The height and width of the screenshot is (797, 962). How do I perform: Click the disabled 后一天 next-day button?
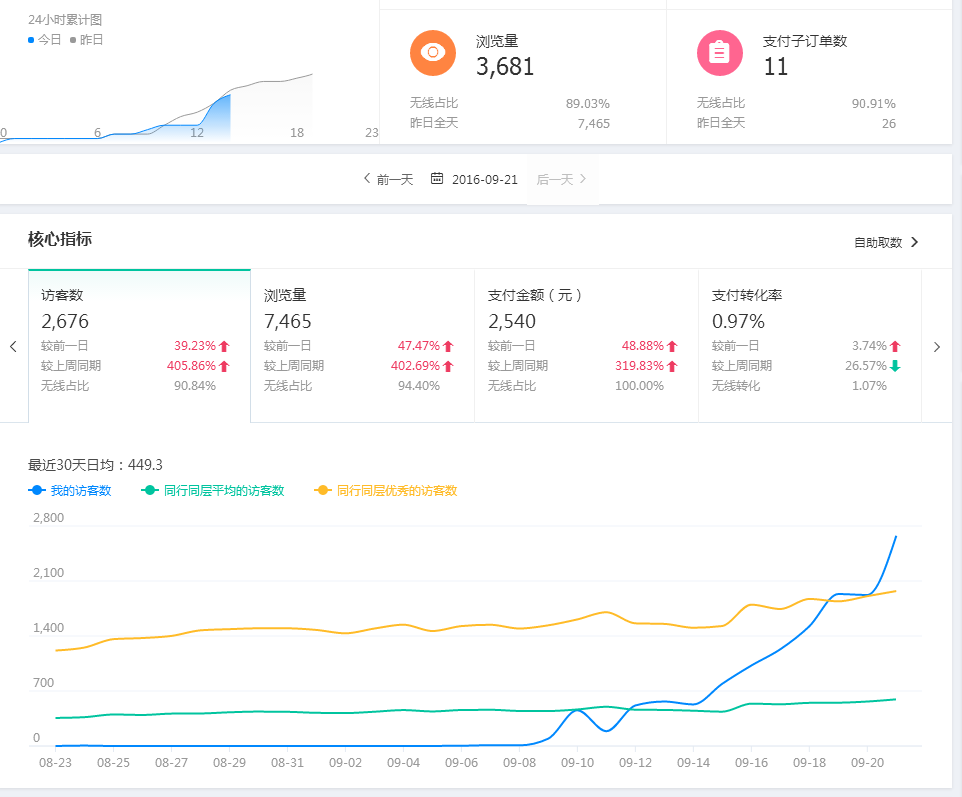click(562, 179)
